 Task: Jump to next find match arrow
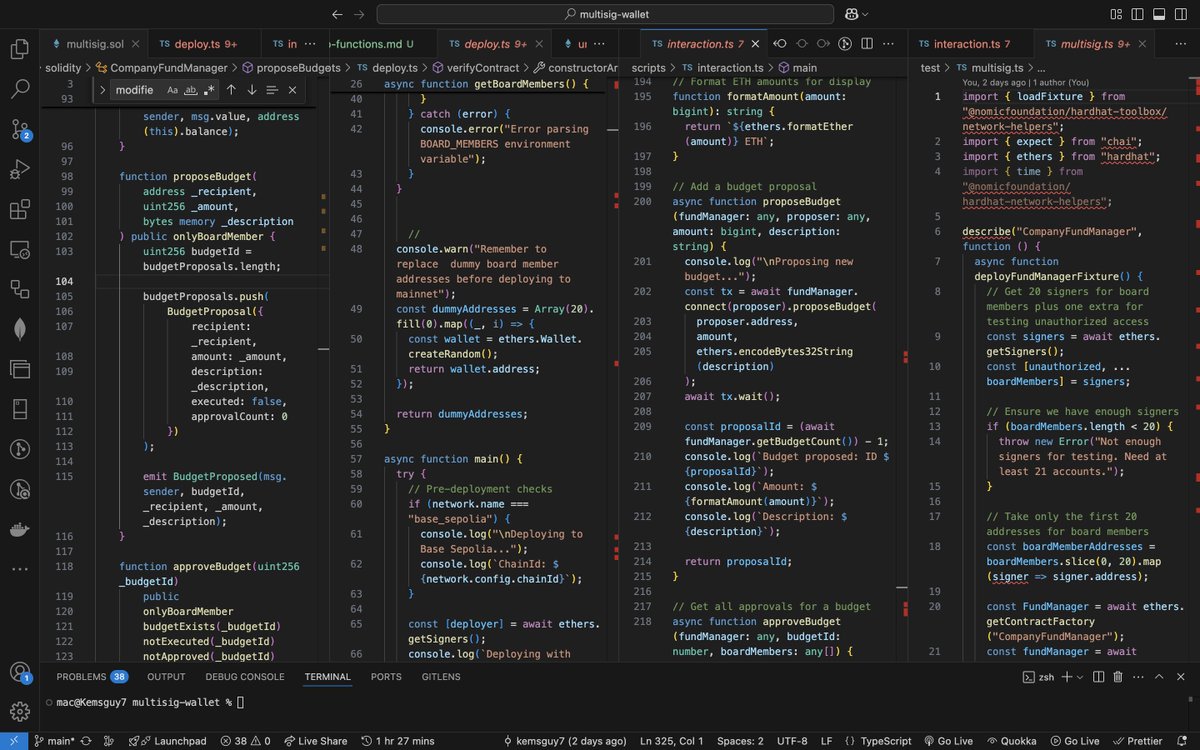pos(251,90)
